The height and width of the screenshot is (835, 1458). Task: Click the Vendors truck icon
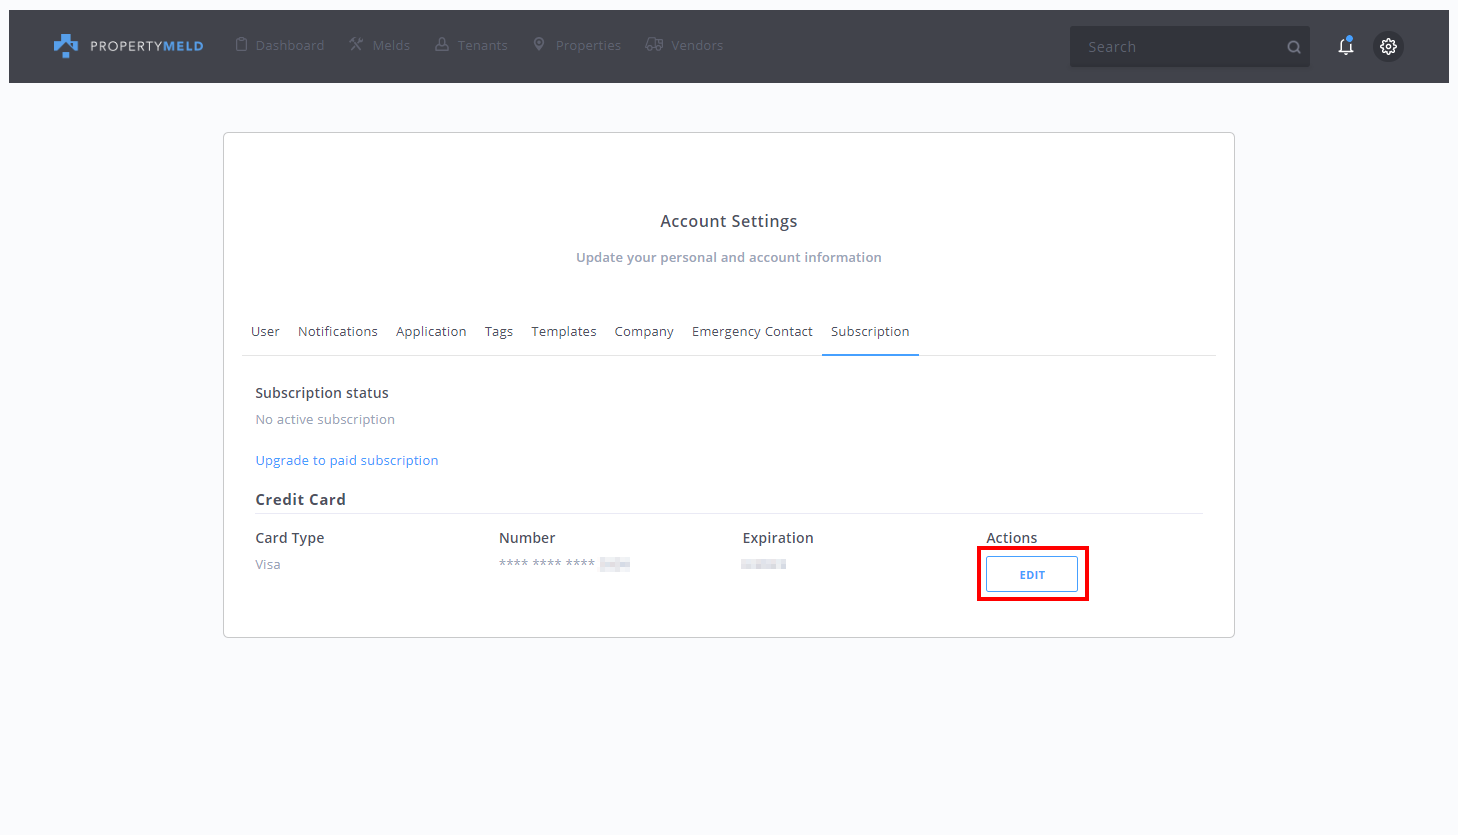coord(654,45)
